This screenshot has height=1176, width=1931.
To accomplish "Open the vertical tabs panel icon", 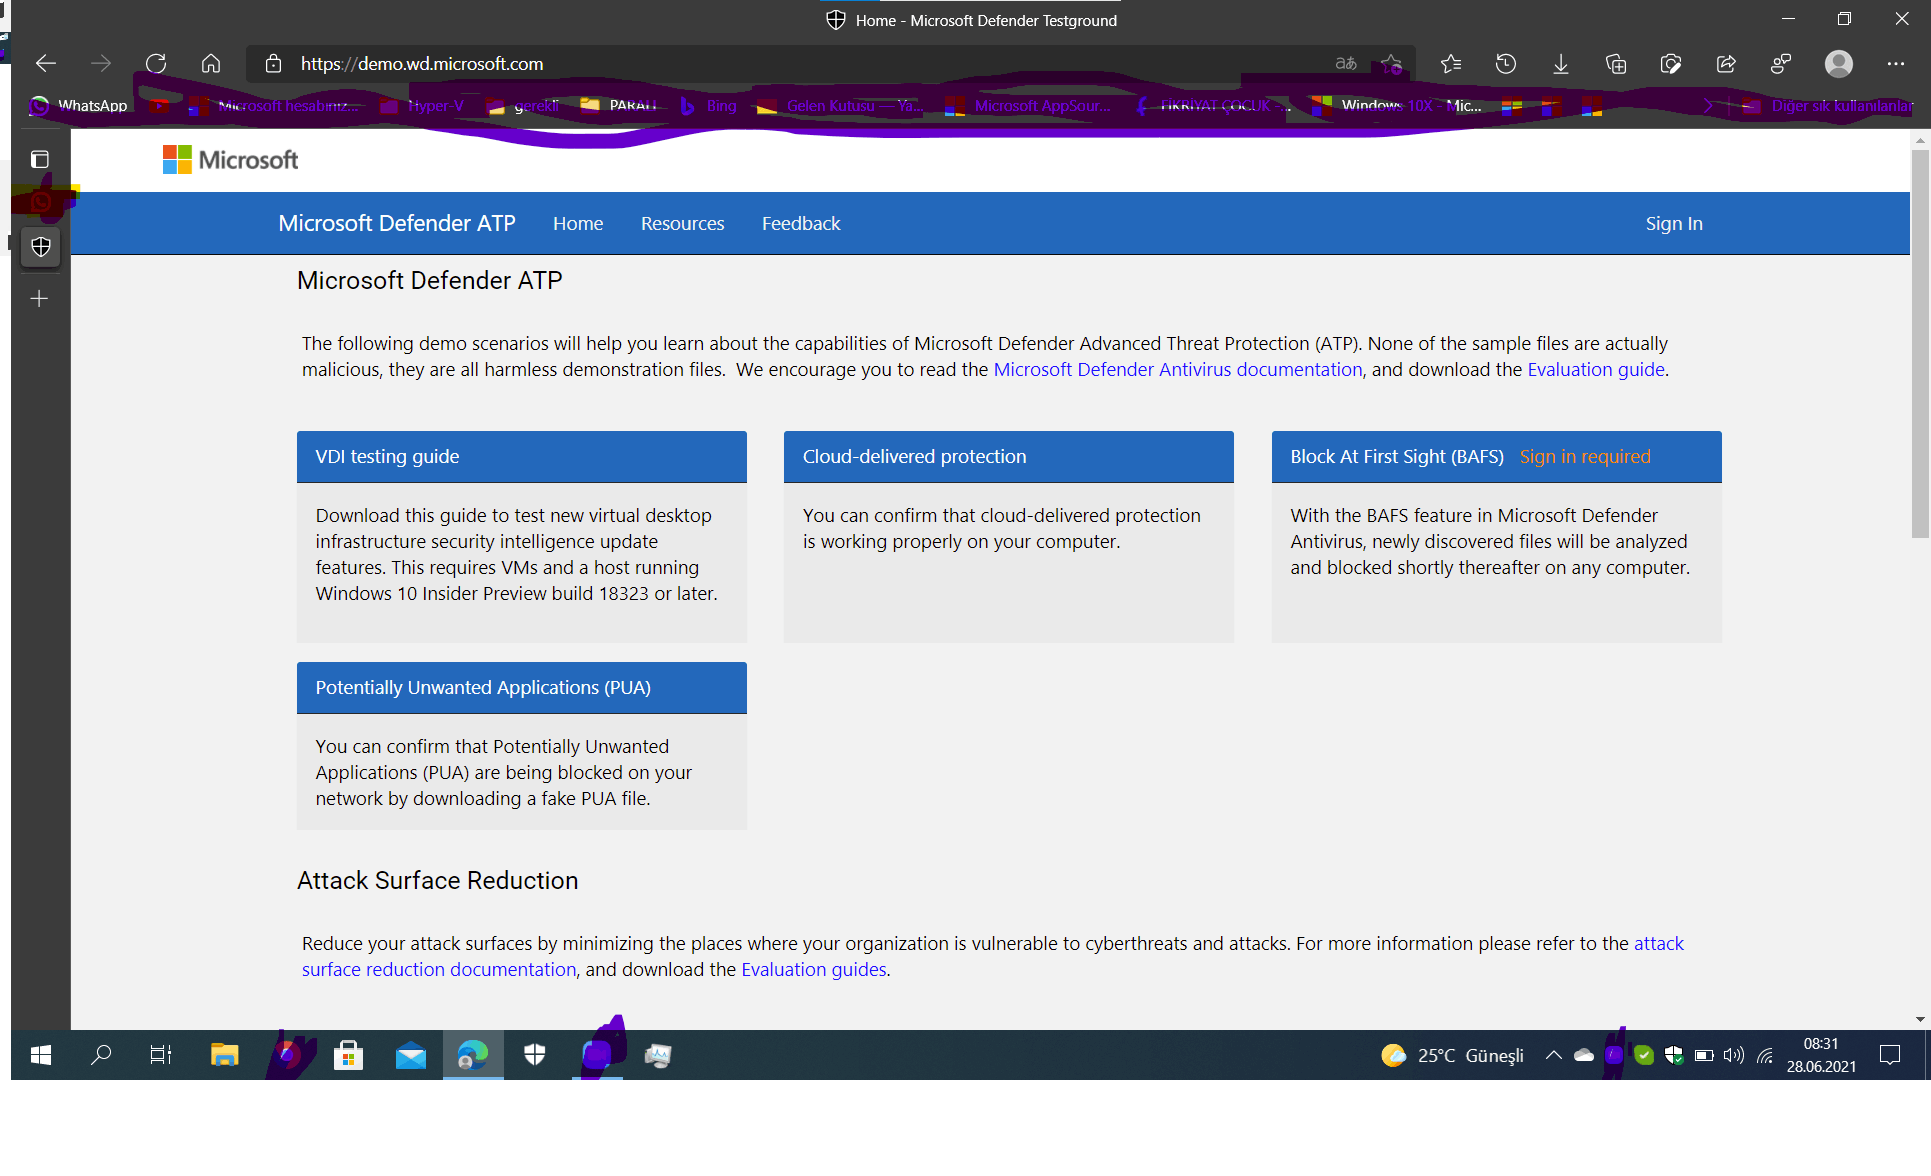I will click(x=40, y=159).
